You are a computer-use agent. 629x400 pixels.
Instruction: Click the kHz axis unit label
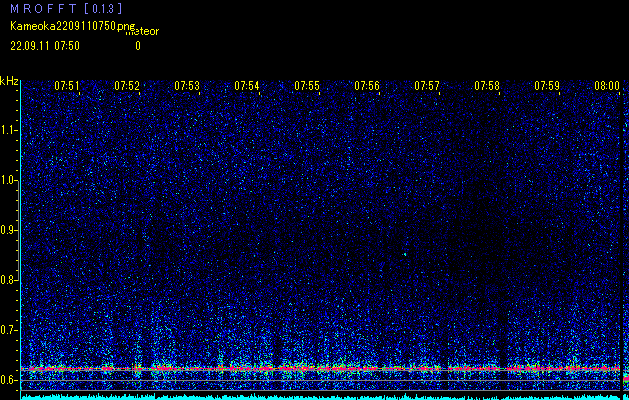point(9,81)
